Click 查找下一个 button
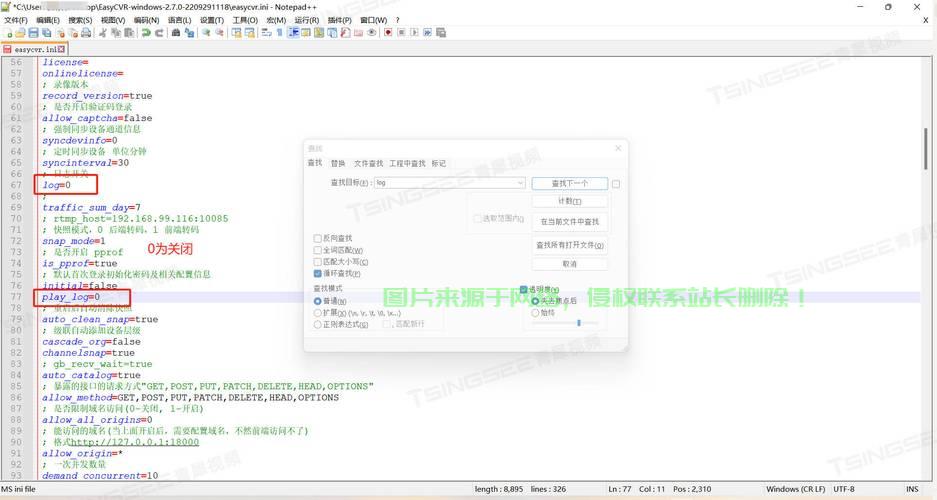This screenshot has height=500, width=937. pos(569,183)
